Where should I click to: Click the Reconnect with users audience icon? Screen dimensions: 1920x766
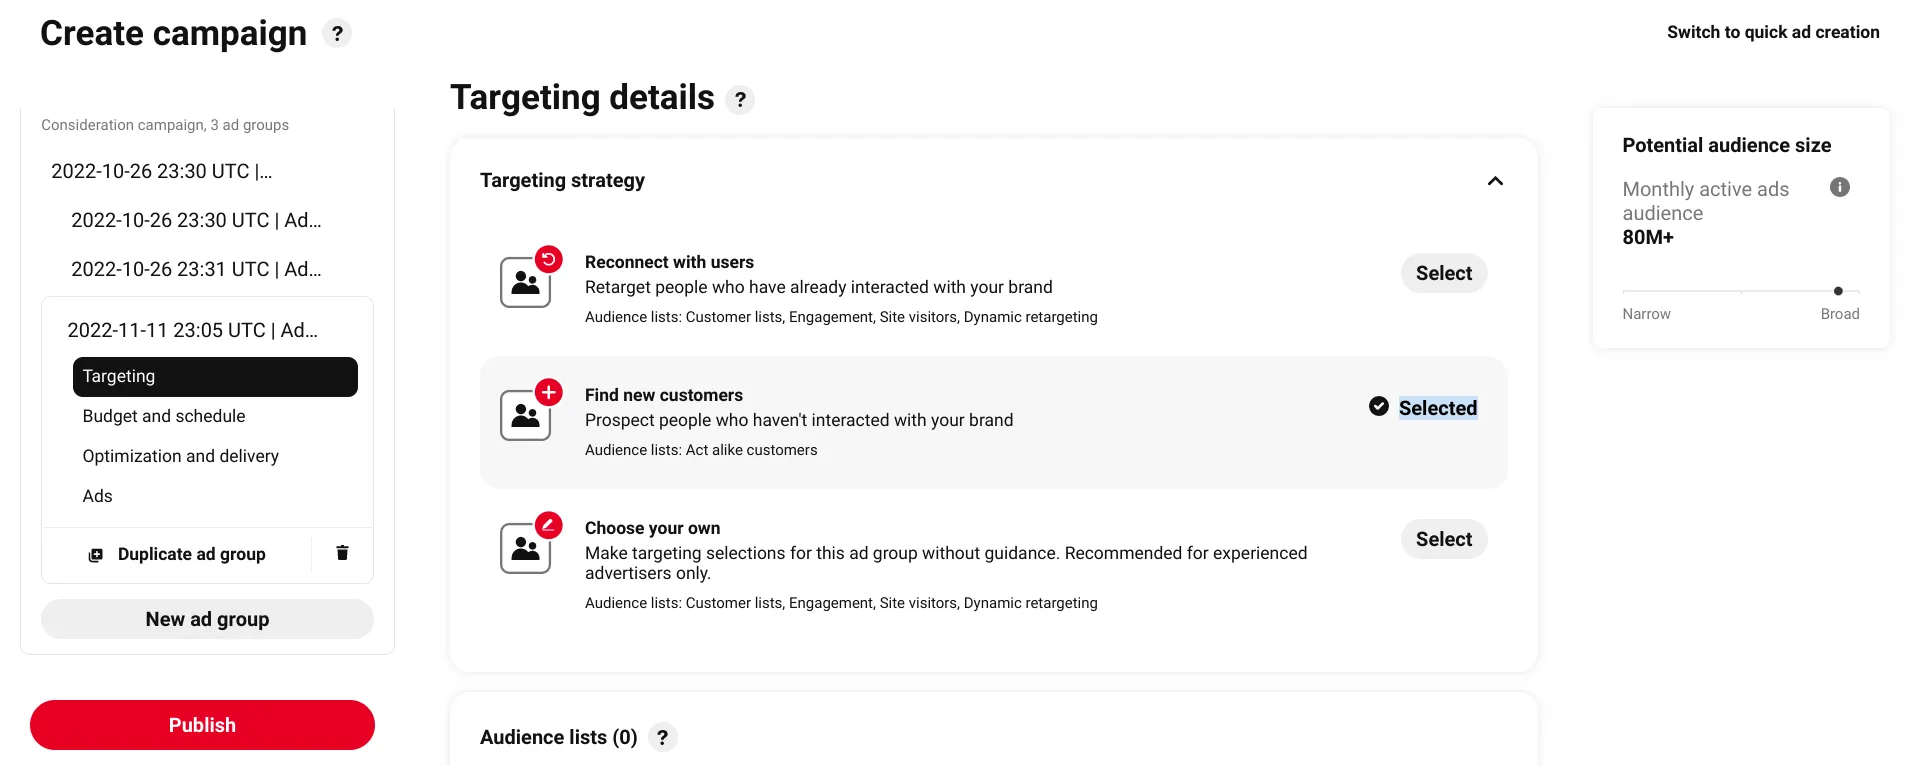(x=527, y=279)
